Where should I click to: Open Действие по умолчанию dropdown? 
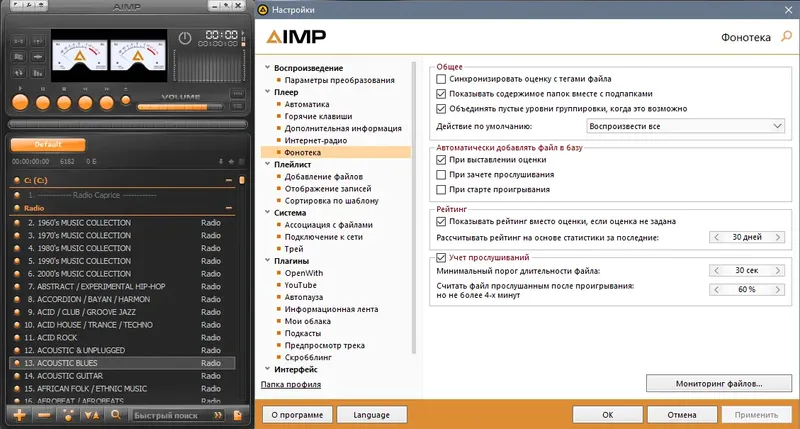(686, 126)
